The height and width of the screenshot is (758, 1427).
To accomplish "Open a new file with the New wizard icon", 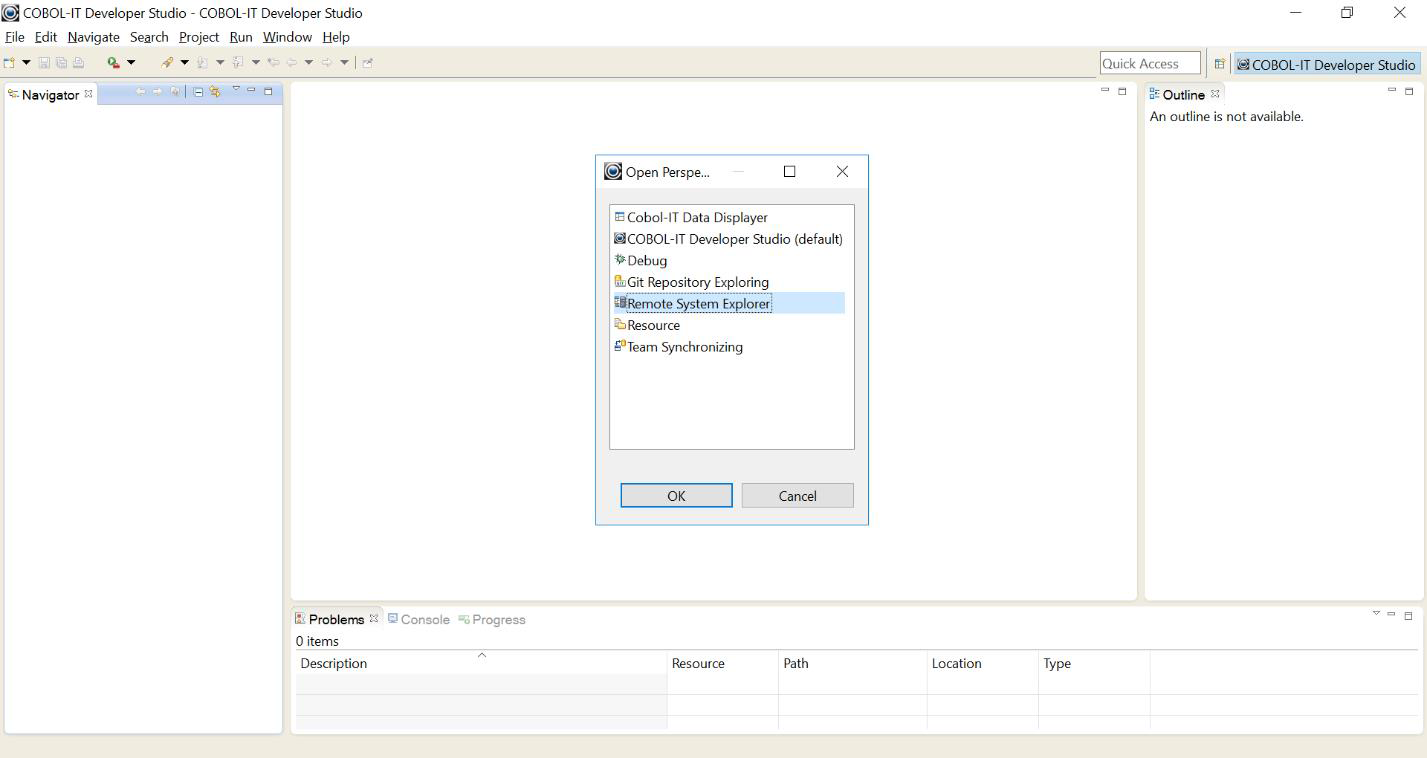I will coord(9,62).
